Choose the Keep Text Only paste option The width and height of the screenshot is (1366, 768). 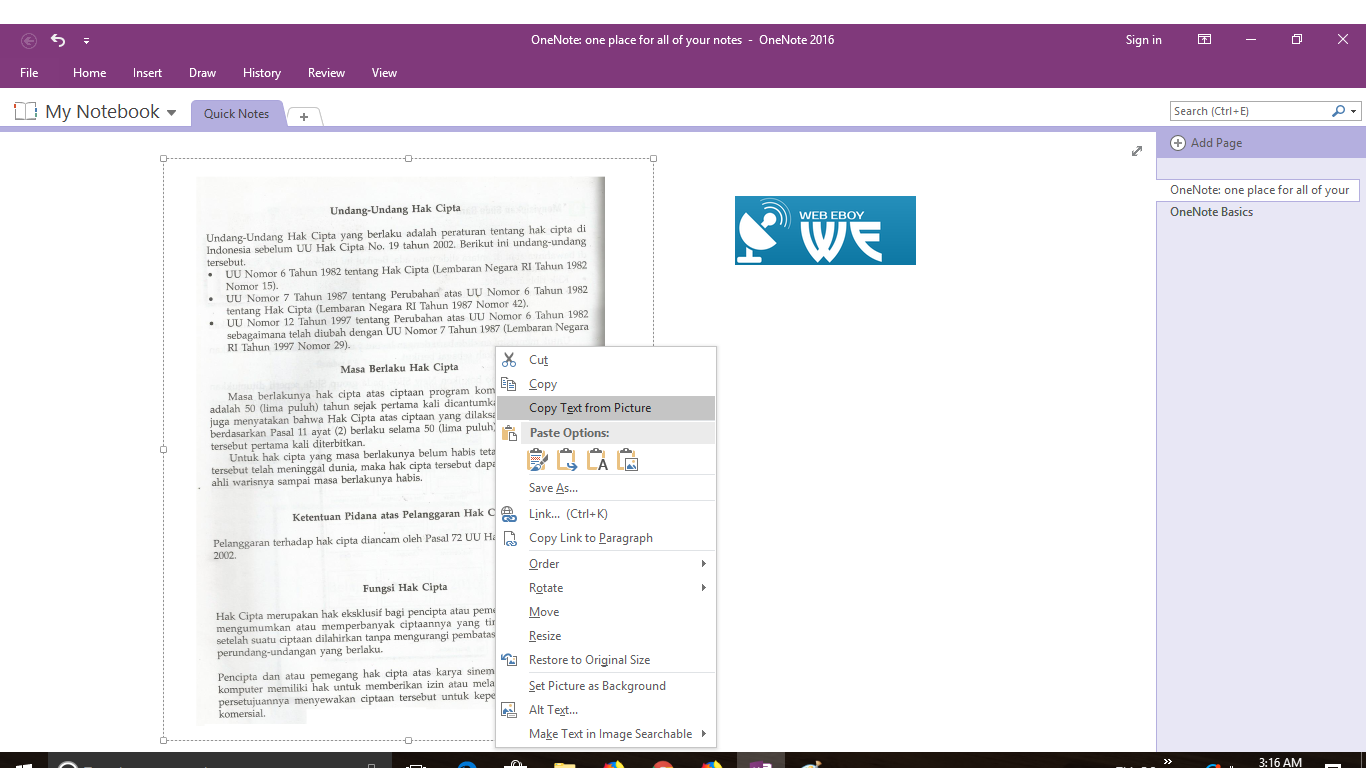[x=596, y=459]
